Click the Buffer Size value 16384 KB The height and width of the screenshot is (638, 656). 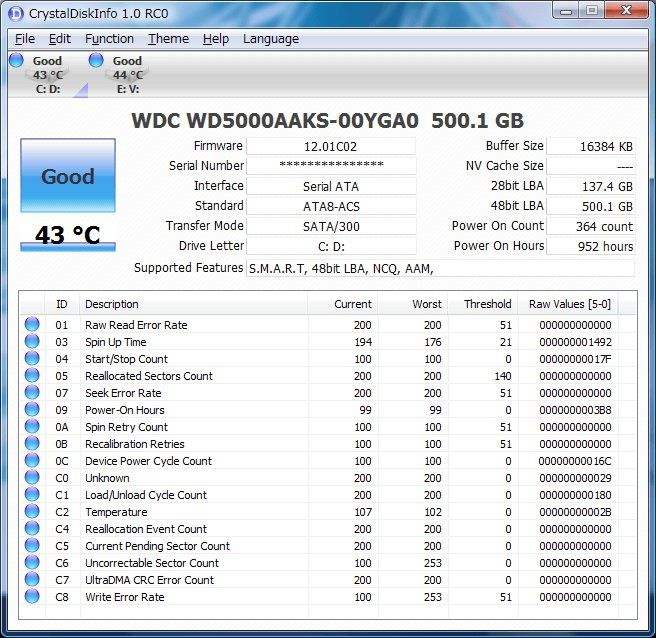pyautogui.click(x=591, y=146)
